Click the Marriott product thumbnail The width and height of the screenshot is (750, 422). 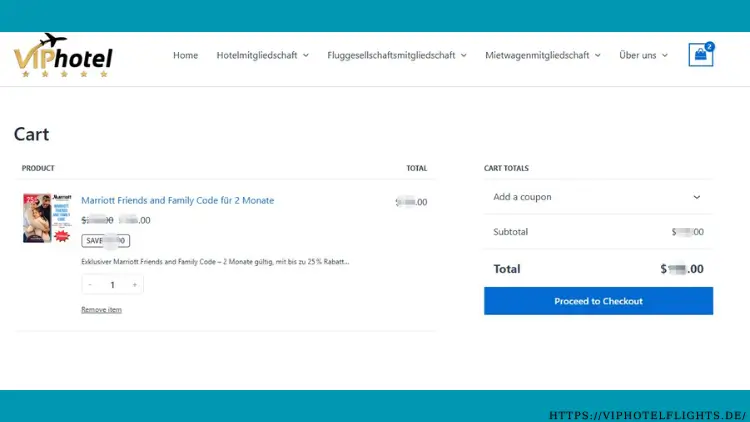click(47, 218)
